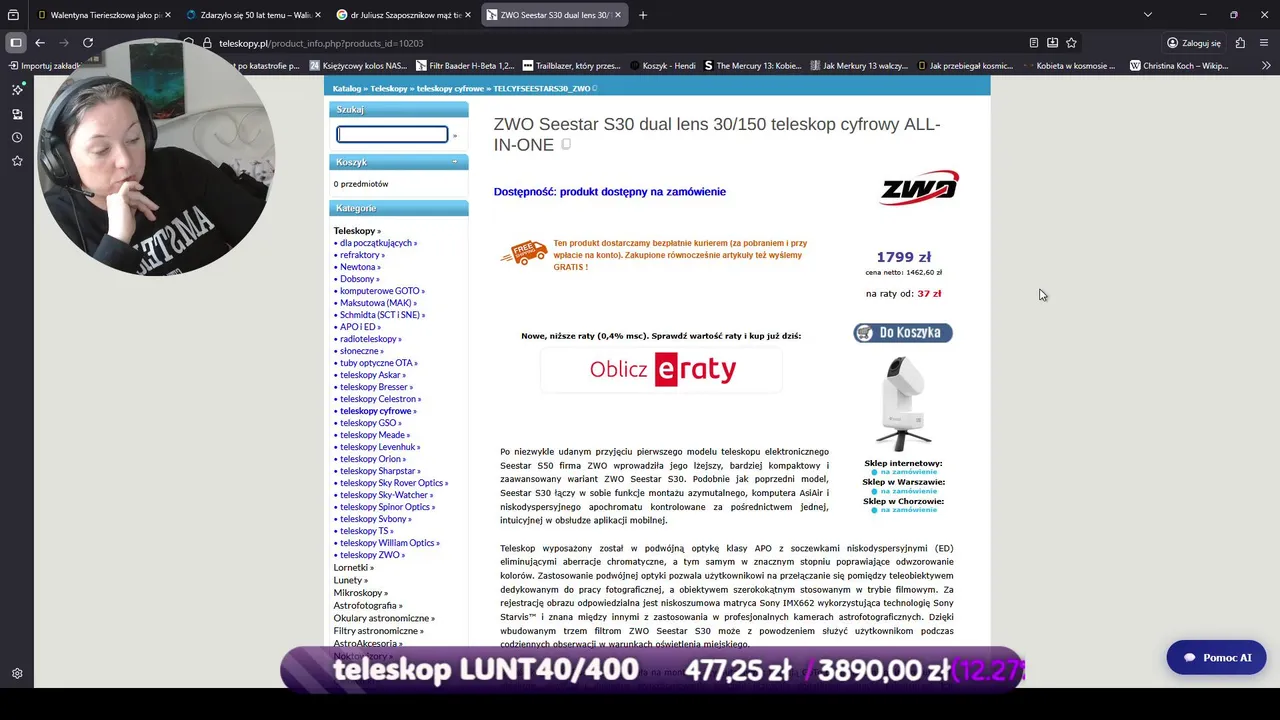Close the ZWO Seestar S30 tab
The width and height of the screenshot is (1280, 720).
(619, 15)
